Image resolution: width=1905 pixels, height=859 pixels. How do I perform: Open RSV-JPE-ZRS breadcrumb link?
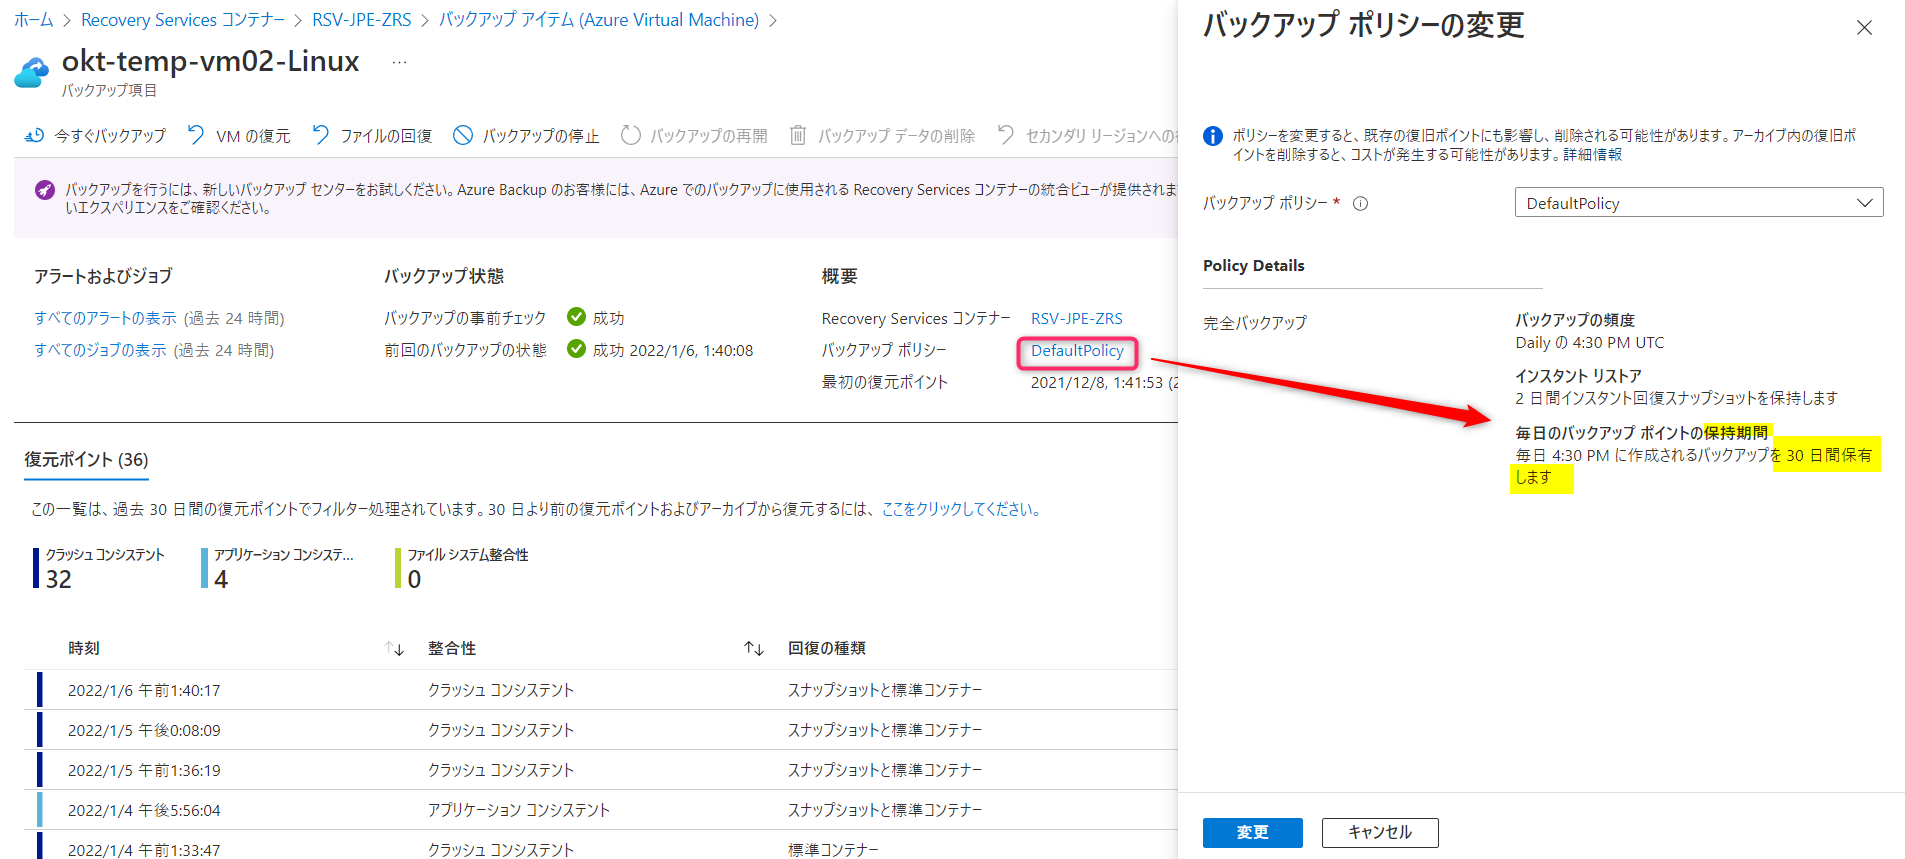362,20
